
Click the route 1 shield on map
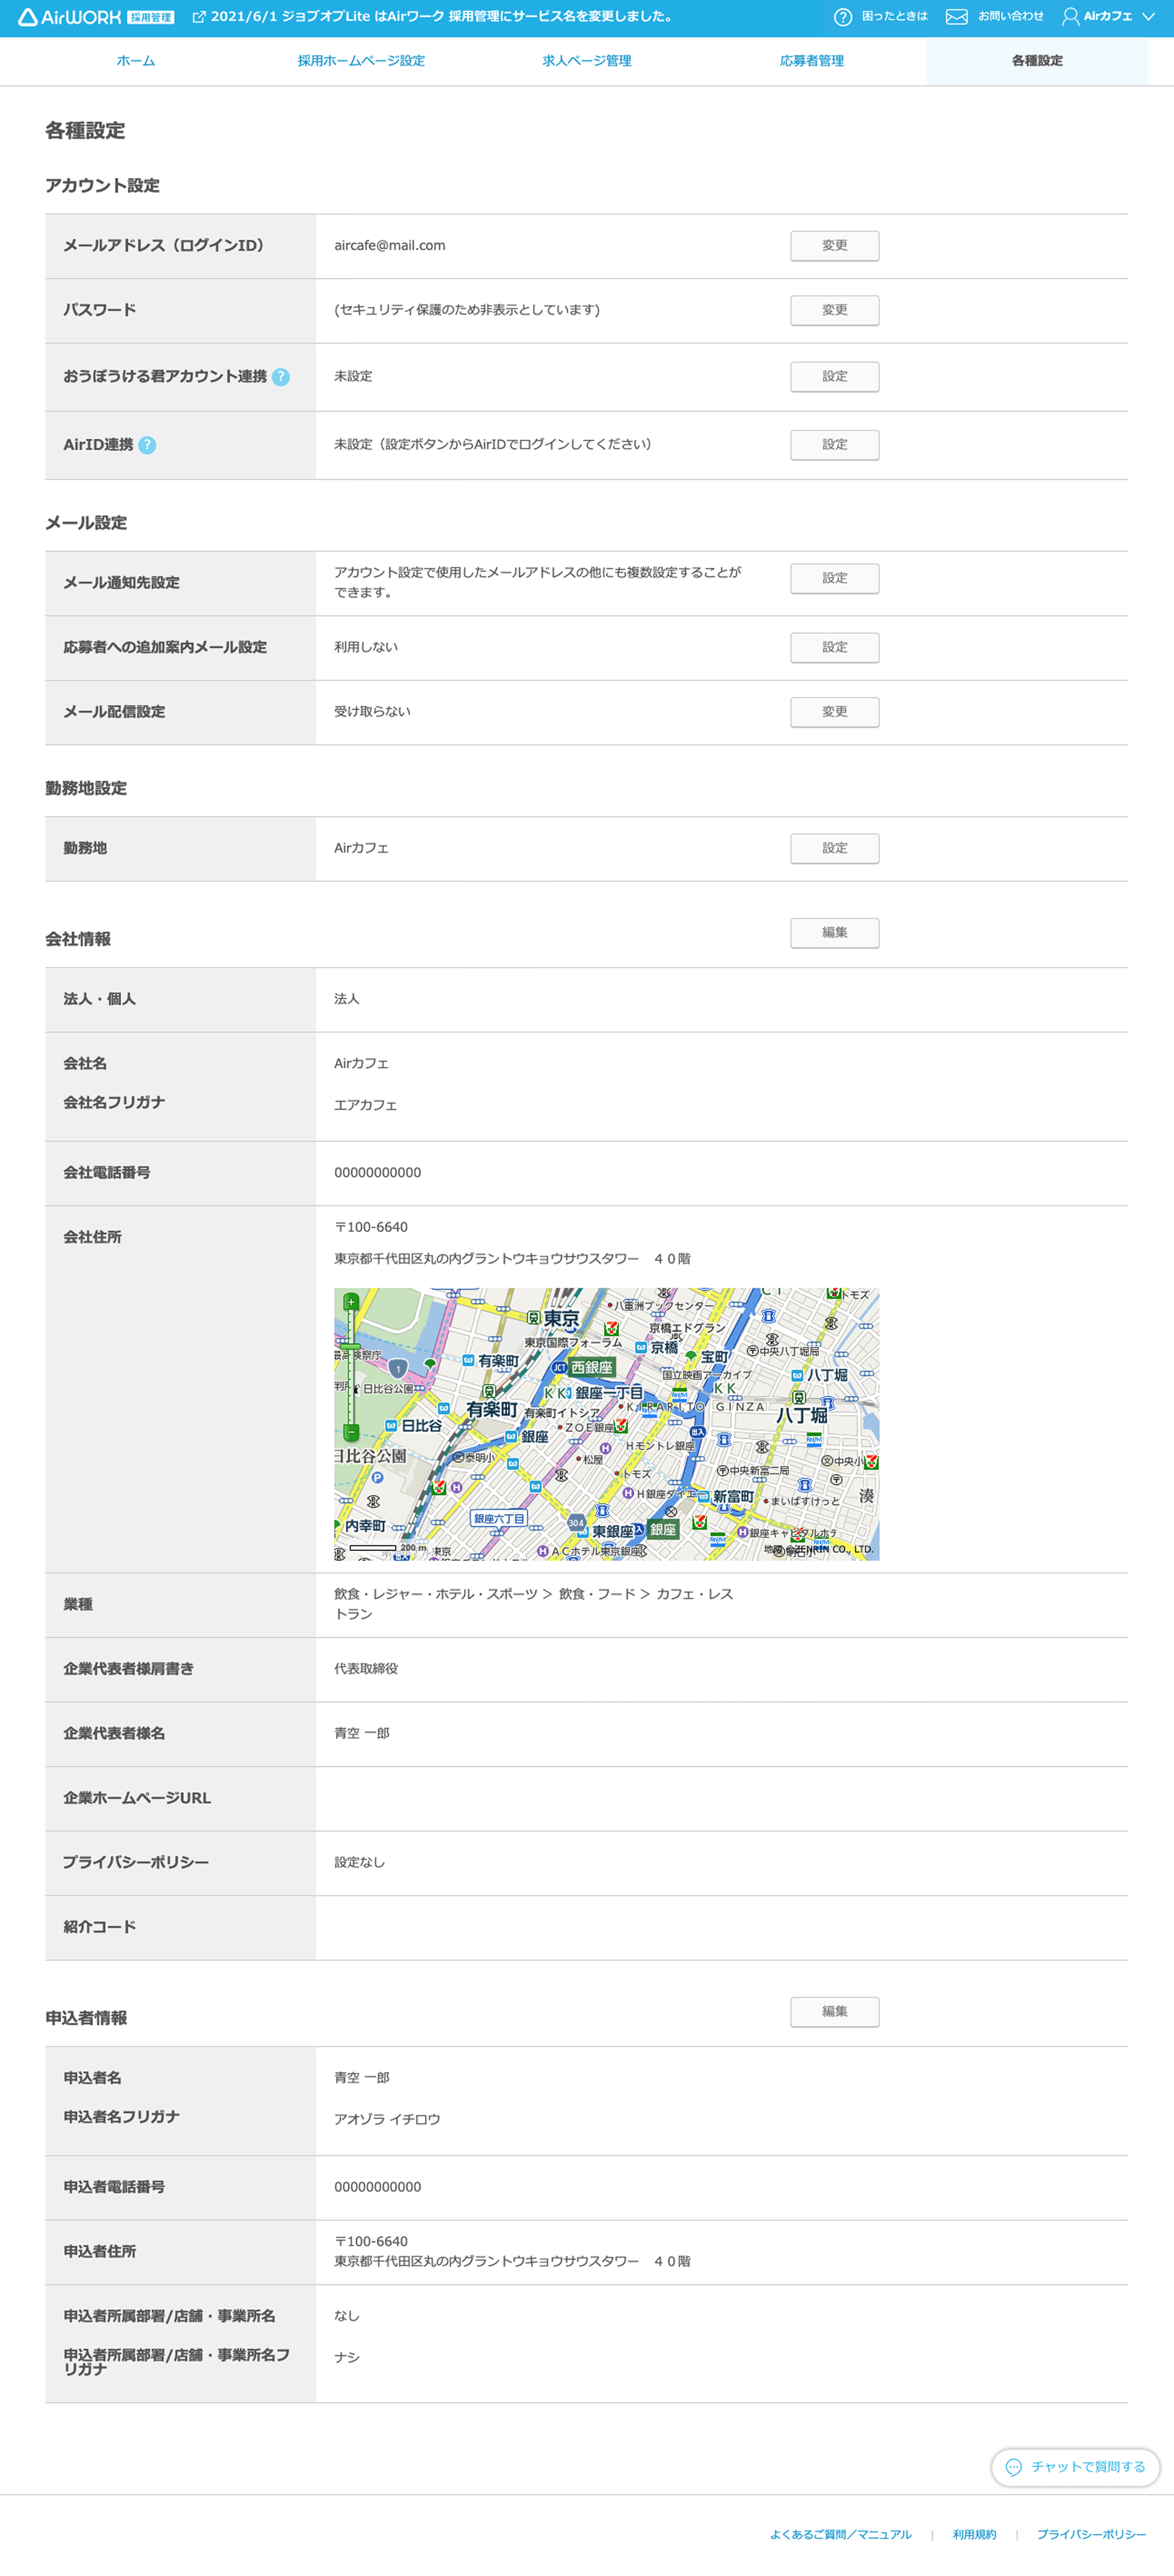(398, 1368)
